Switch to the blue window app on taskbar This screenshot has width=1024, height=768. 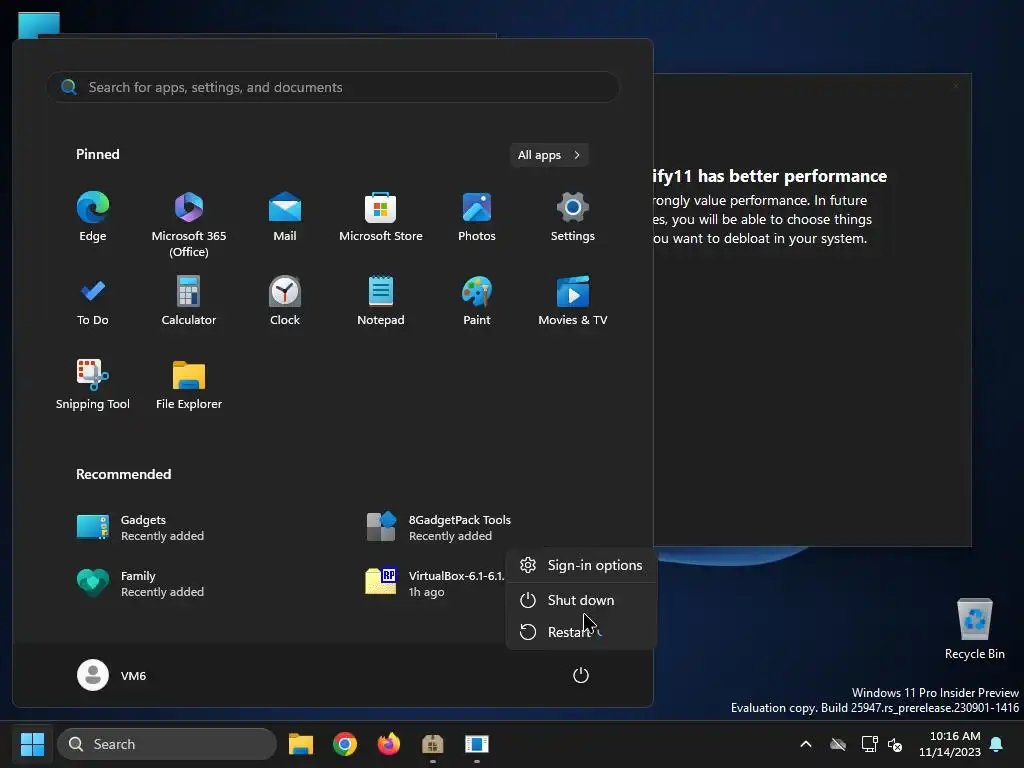tap(477, 744)
